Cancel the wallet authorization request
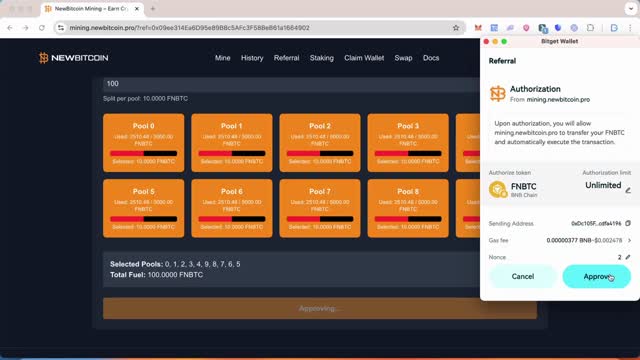Image resolution: width=640 pixels, height=360 pixels. point(523,276)
